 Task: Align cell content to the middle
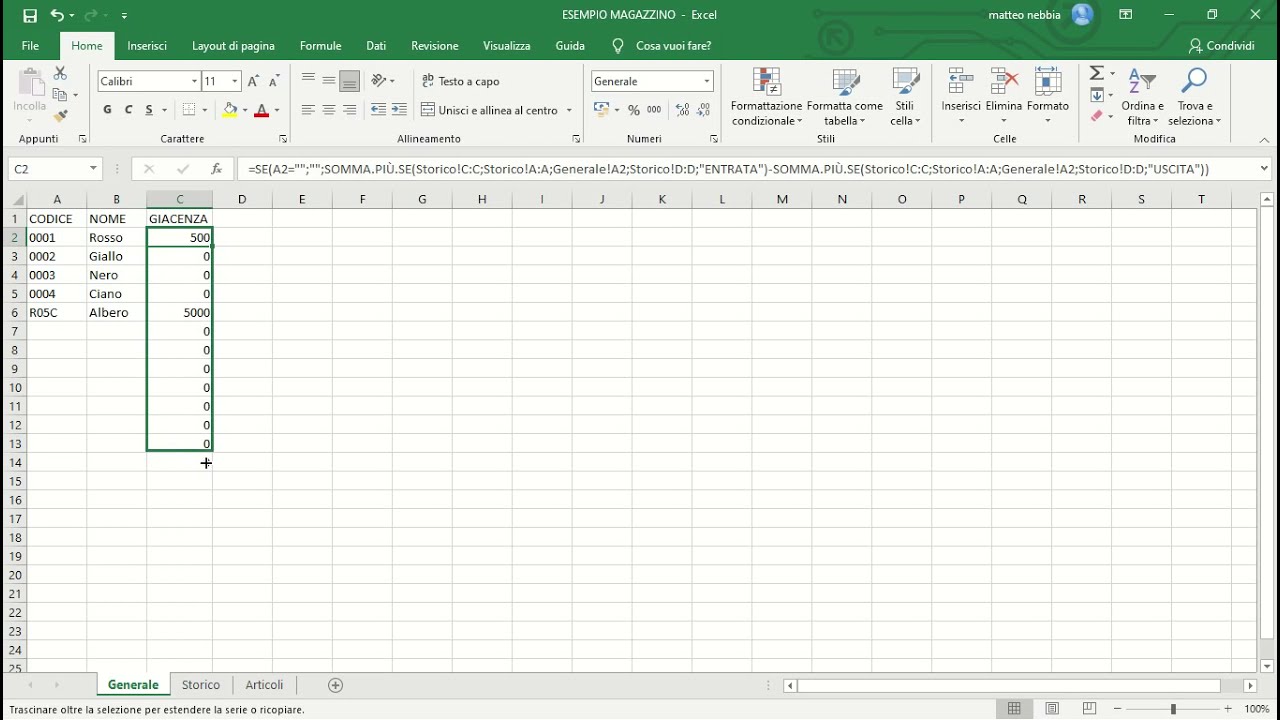coord(329,81)
